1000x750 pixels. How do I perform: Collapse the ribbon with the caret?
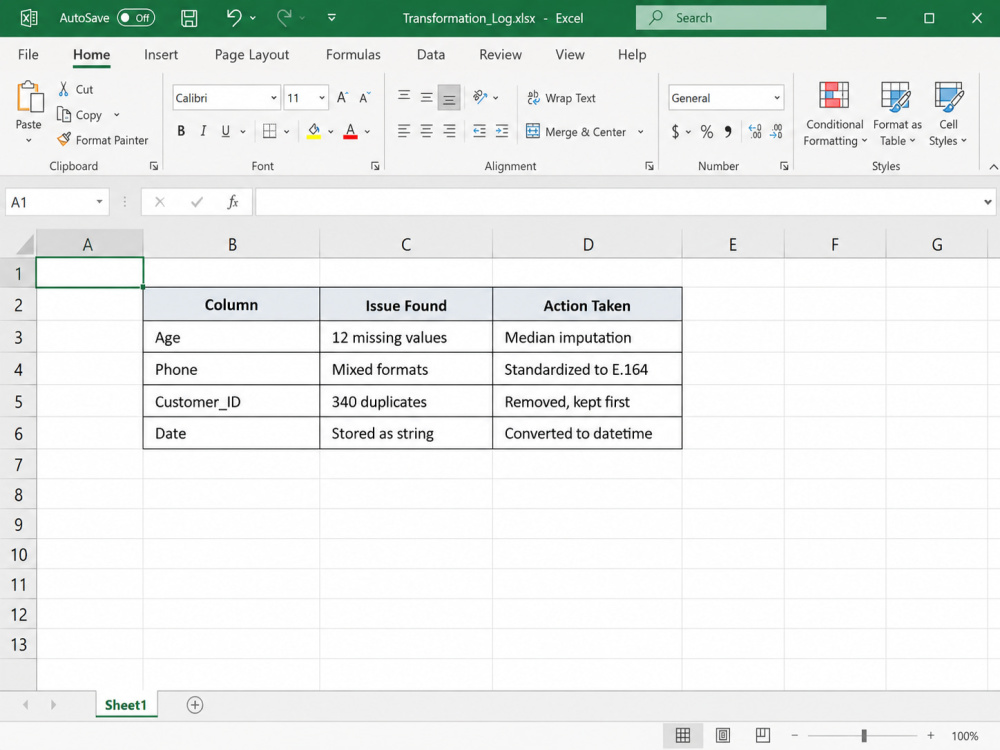[993, 166]
